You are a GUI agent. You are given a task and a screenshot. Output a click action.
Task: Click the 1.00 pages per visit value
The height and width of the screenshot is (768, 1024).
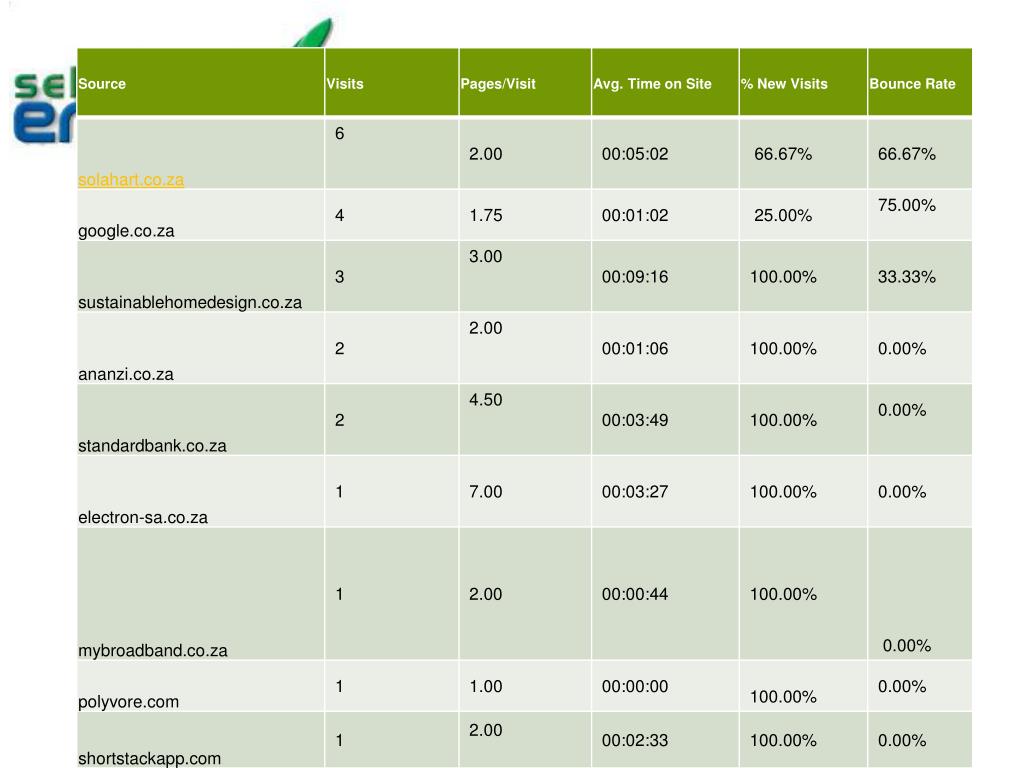[x=485, y=686]
